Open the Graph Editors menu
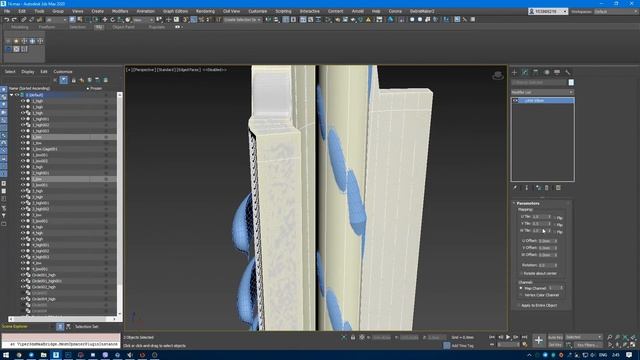The height and width of the screenshot is (360, 640). point(176,11)
